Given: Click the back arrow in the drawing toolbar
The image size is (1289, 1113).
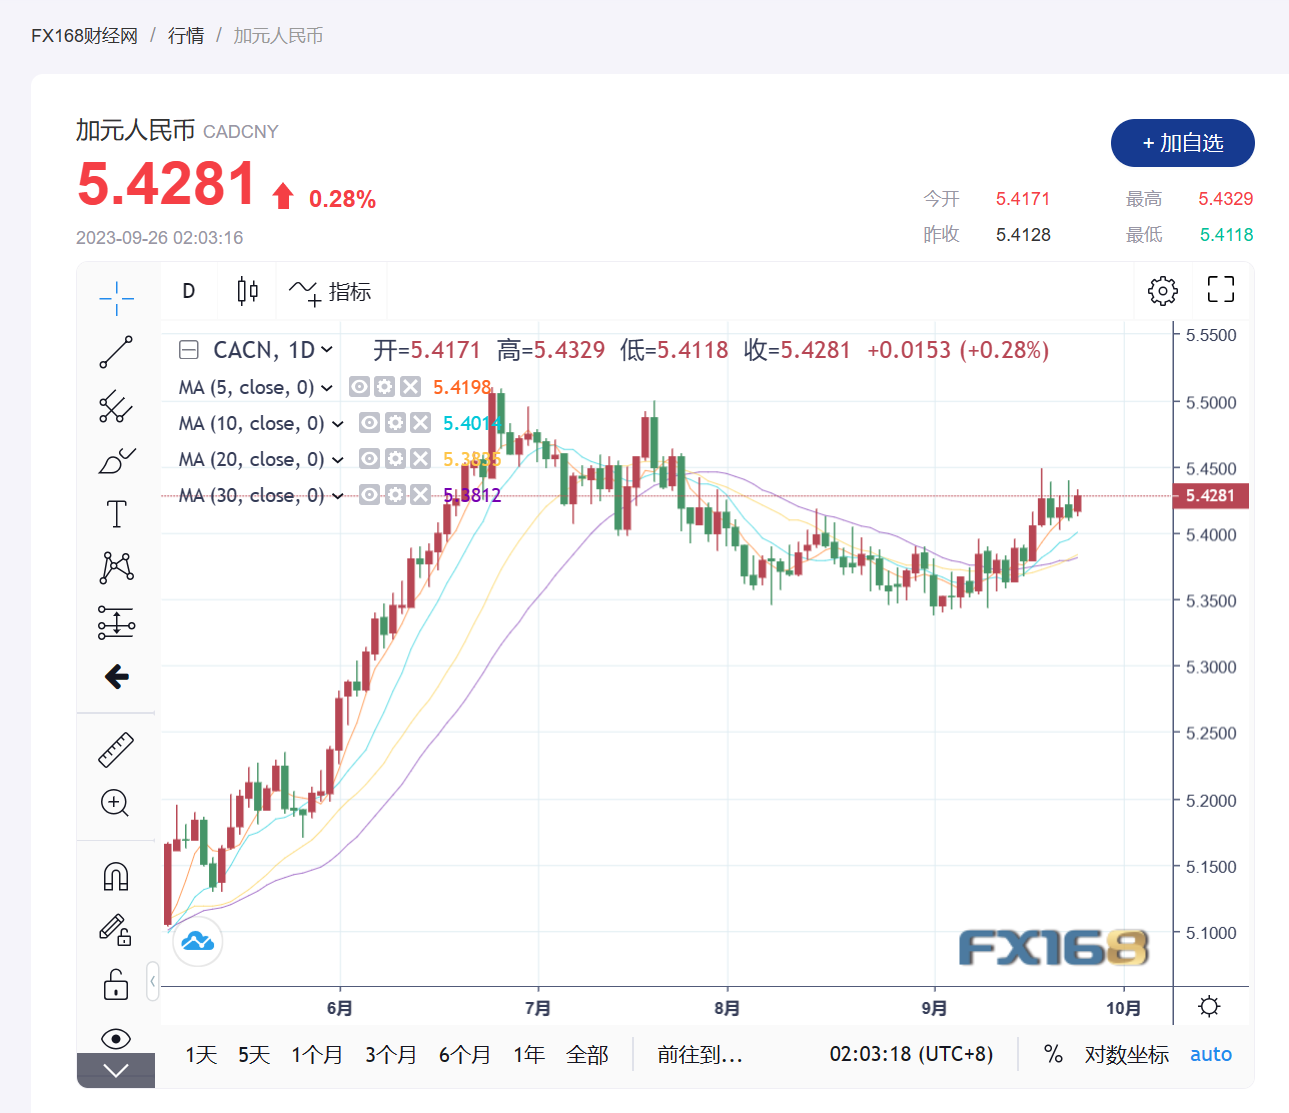Looking at the screenshot, I should [116, 677].
